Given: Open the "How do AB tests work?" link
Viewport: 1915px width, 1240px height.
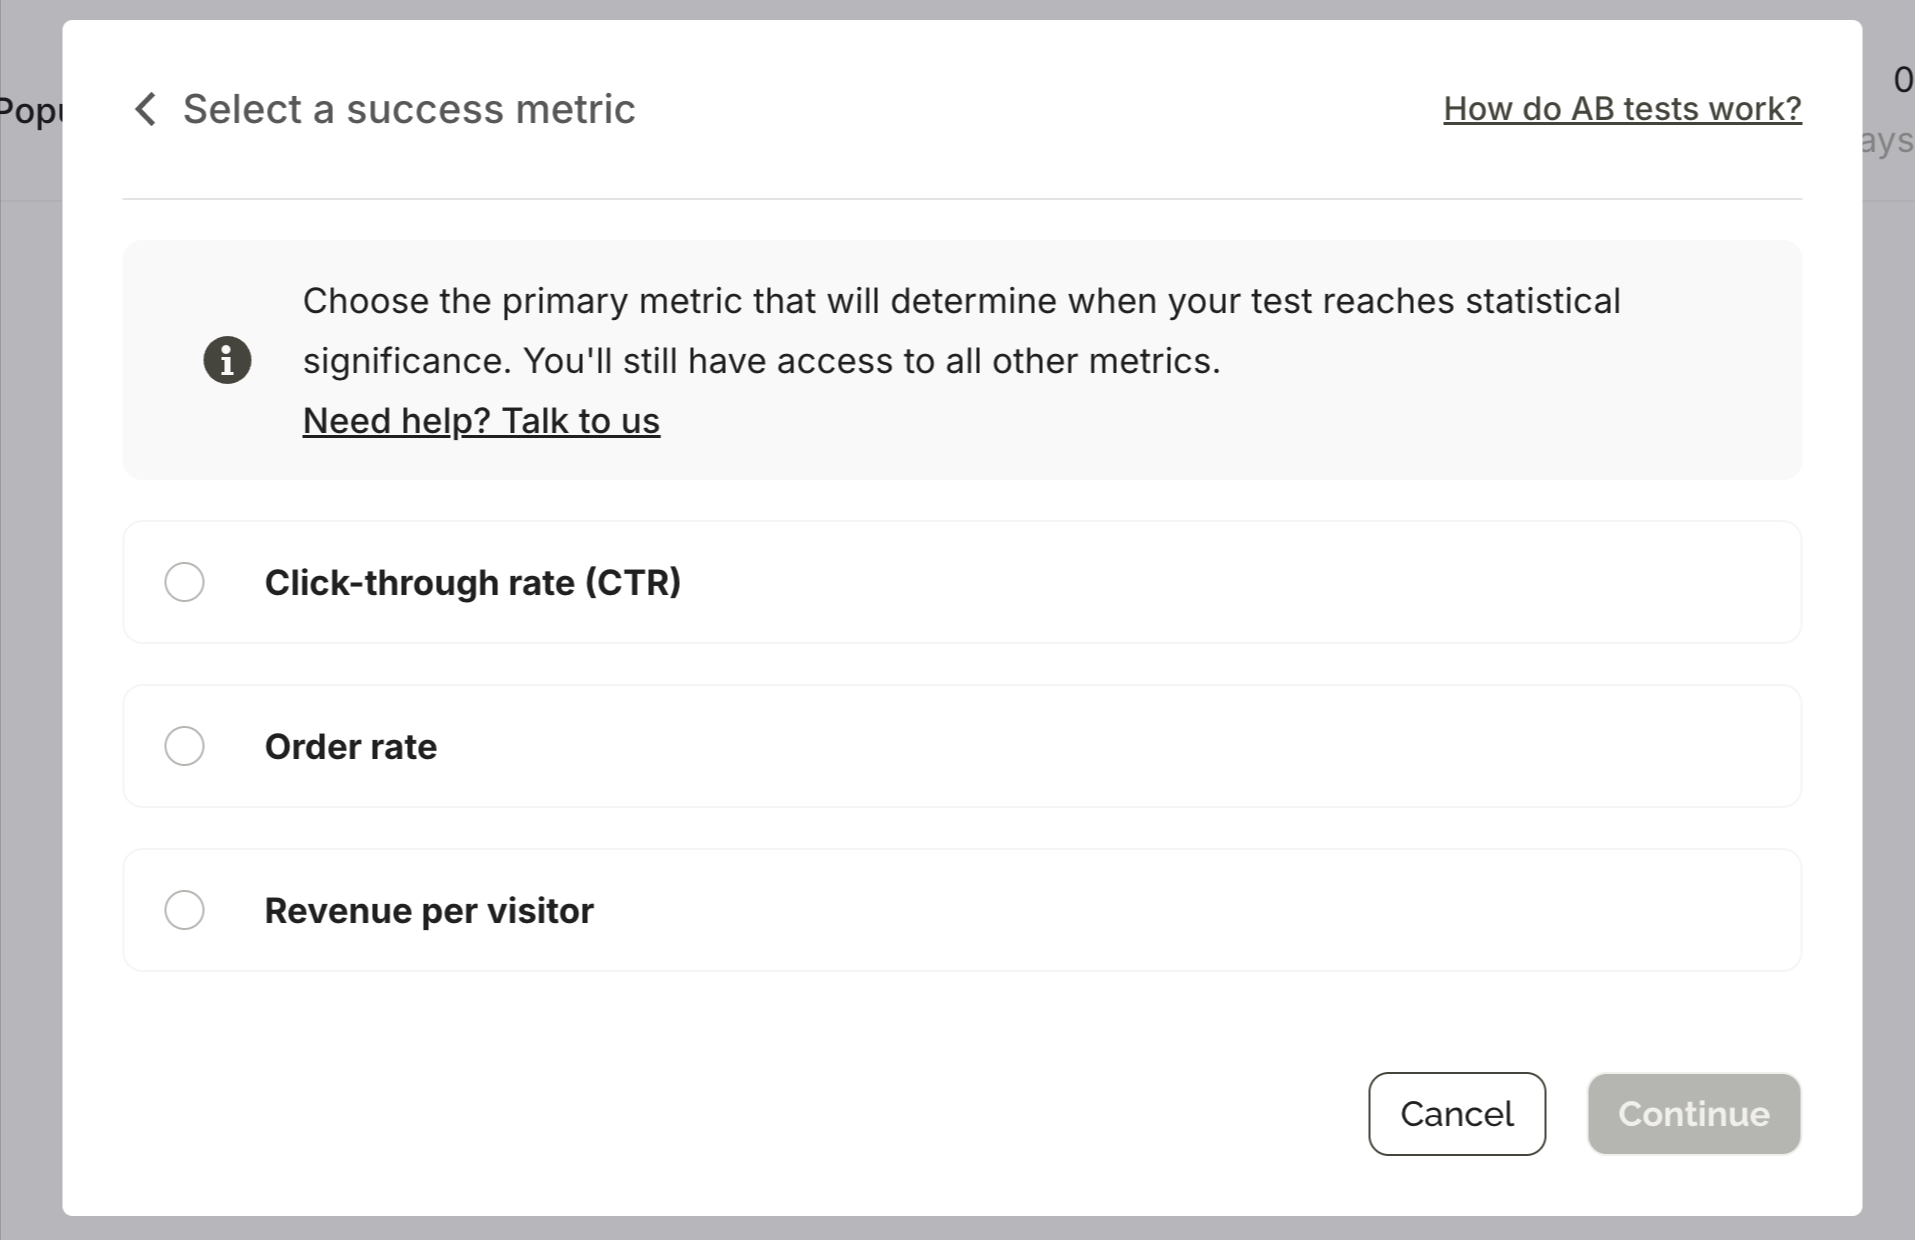Looking at the screenshot, I should click(1621, 108).
